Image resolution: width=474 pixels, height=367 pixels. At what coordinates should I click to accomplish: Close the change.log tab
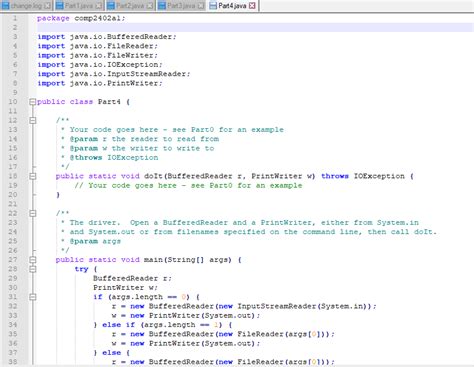tap(48, 6)
